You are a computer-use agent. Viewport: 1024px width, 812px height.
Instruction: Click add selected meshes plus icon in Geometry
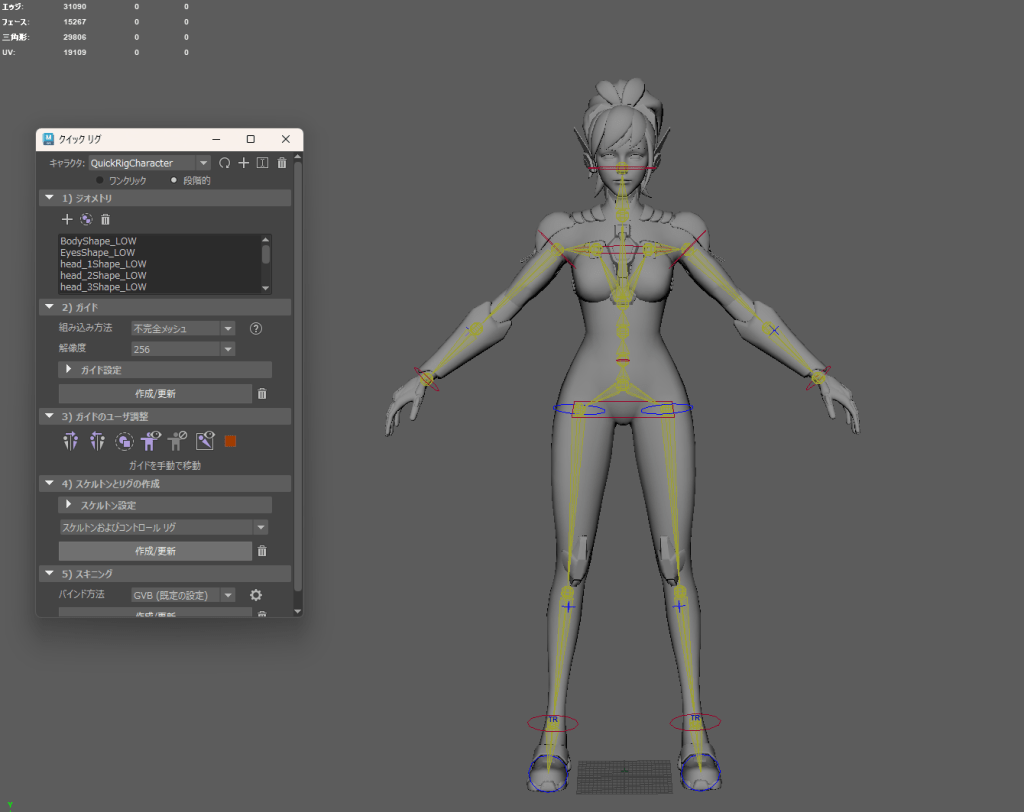pyautogui.click(x=67, y=219)
